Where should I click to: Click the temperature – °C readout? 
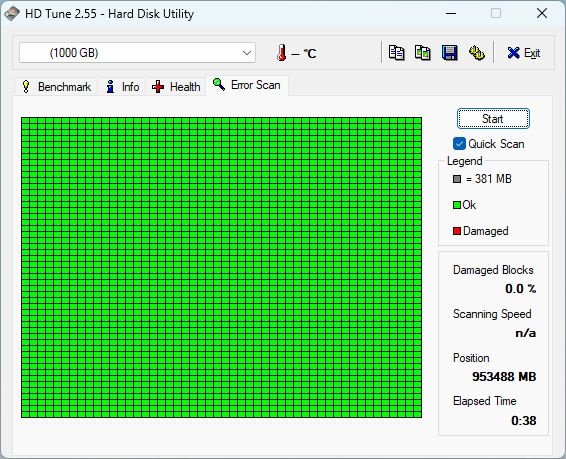pos(304,54)
